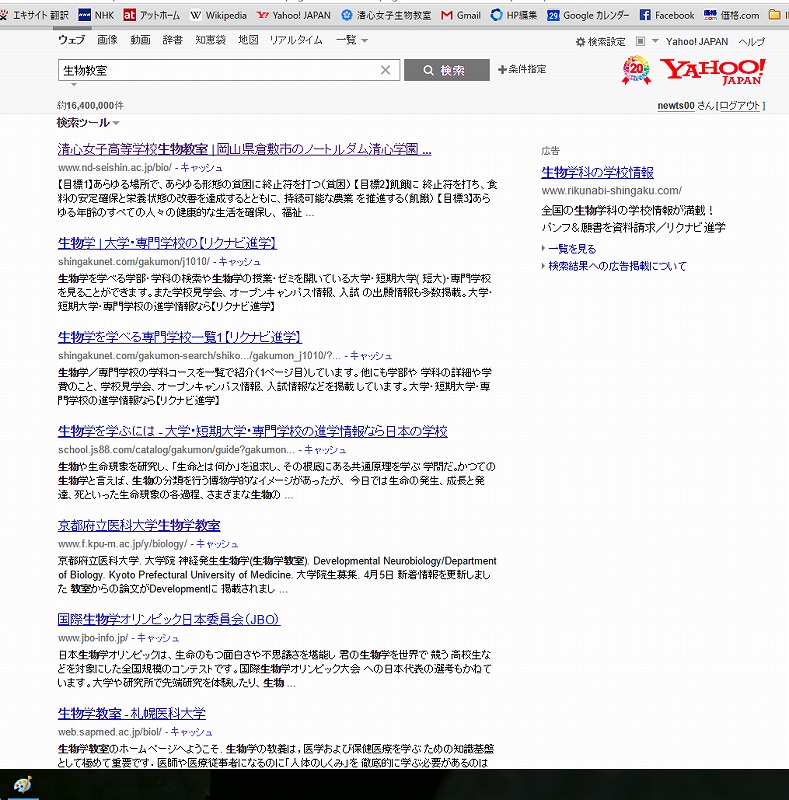Expand the 検索ツール dropdown
Screen dimensions: 789x800
click(x=88, y=122)
